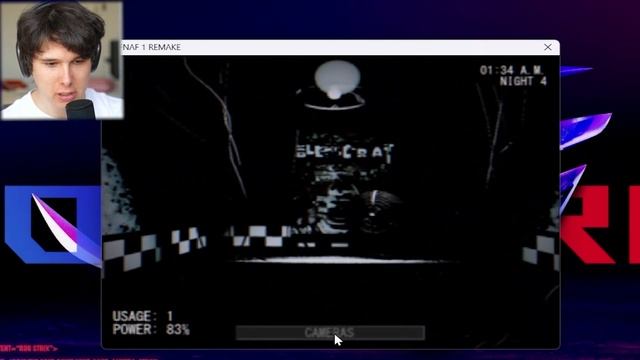Click the webcam overlay of the streamer

[62, 60]
